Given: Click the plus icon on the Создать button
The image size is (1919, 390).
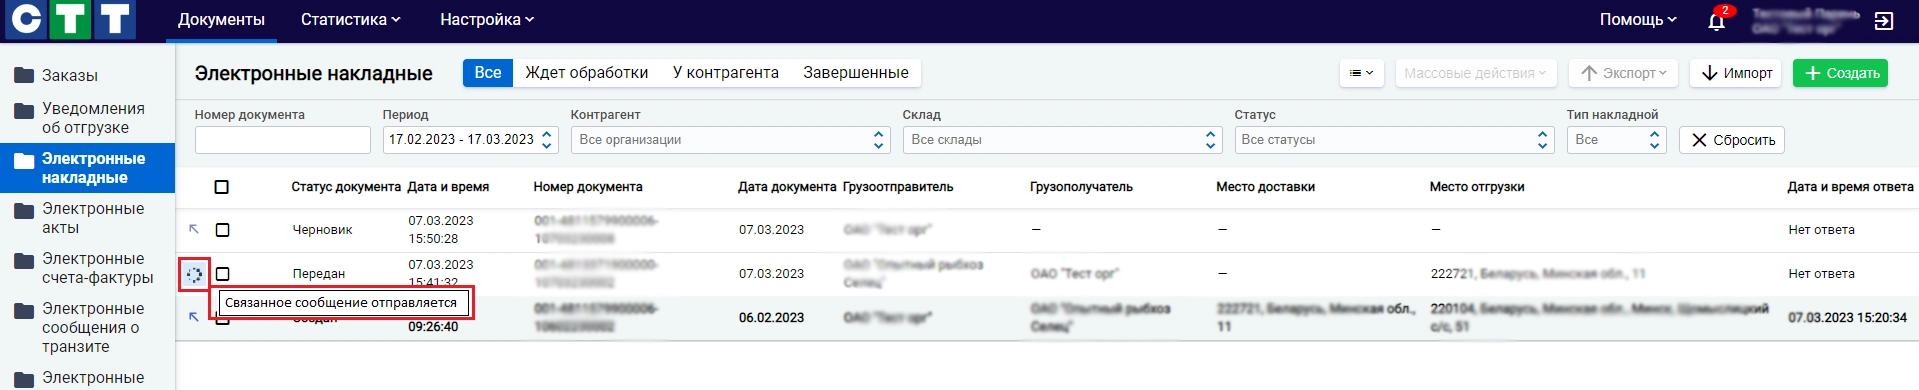Looking at the screenshot, I should coord(1812,73).
